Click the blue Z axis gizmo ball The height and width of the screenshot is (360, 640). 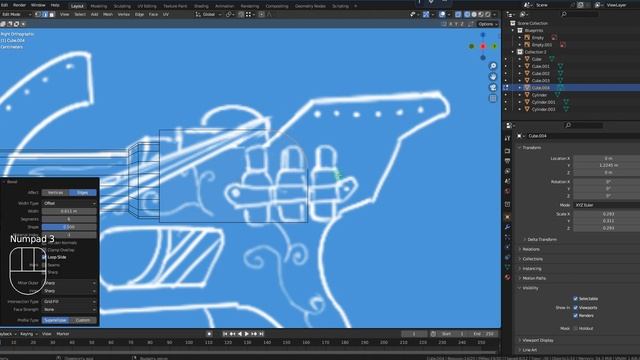[x=483, y=35]
